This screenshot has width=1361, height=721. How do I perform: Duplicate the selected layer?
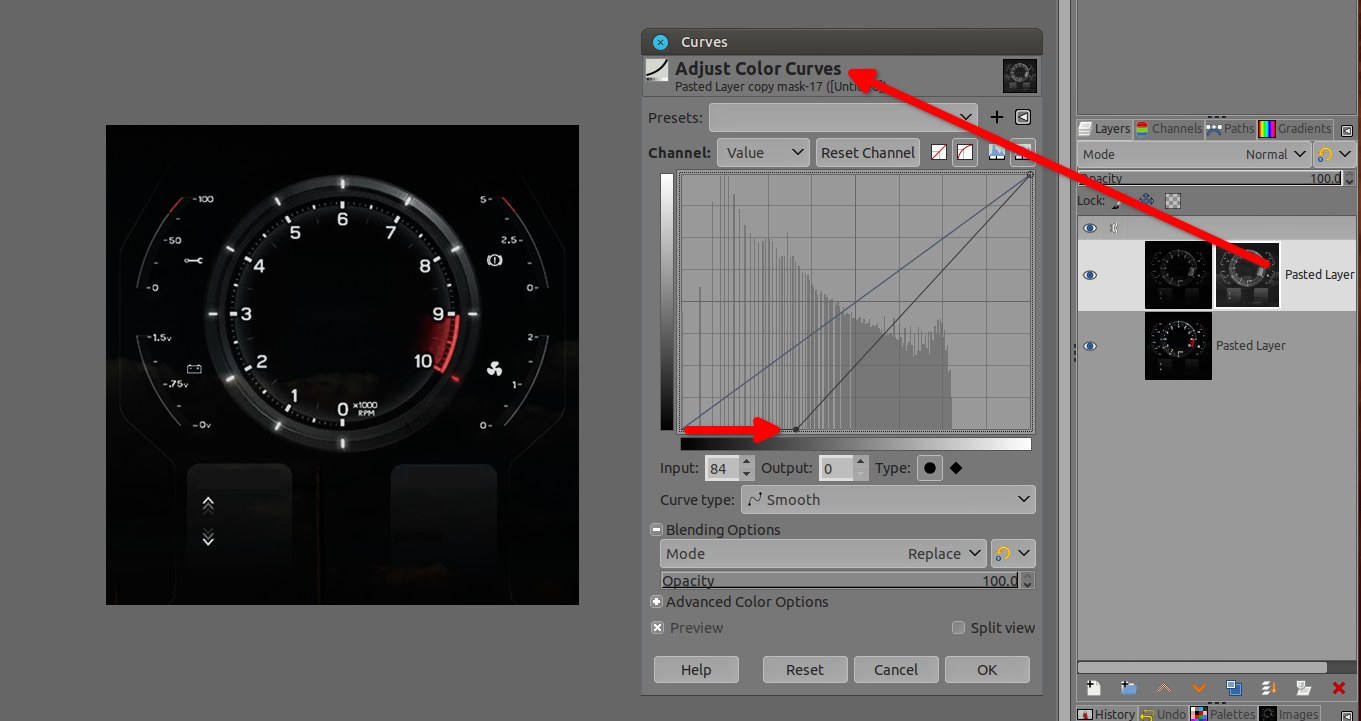pyautogui.click(x=1234, y=688)
